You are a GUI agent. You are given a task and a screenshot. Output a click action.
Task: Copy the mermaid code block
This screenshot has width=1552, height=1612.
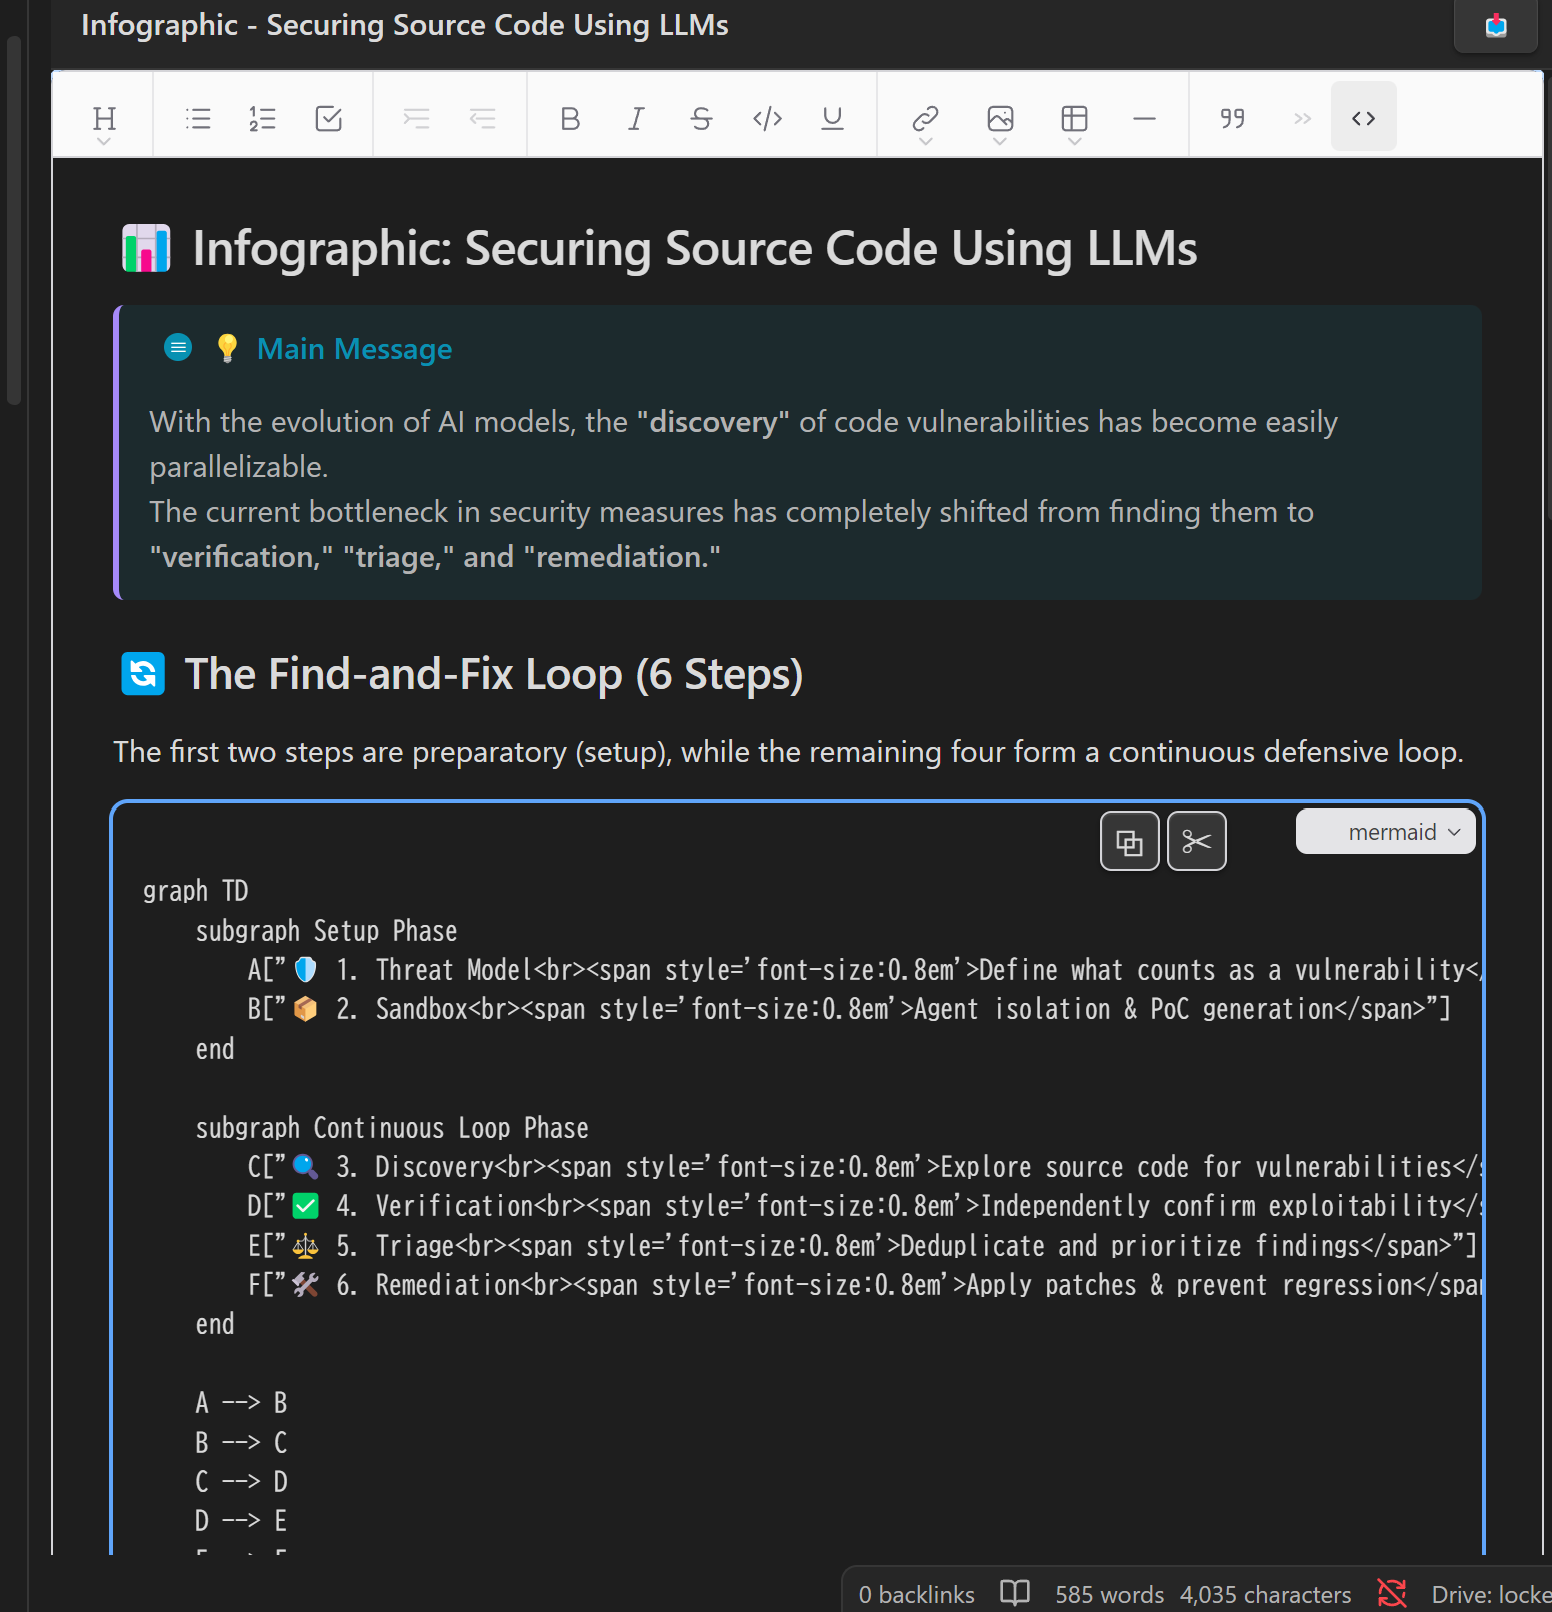(x=1130, y=842)
